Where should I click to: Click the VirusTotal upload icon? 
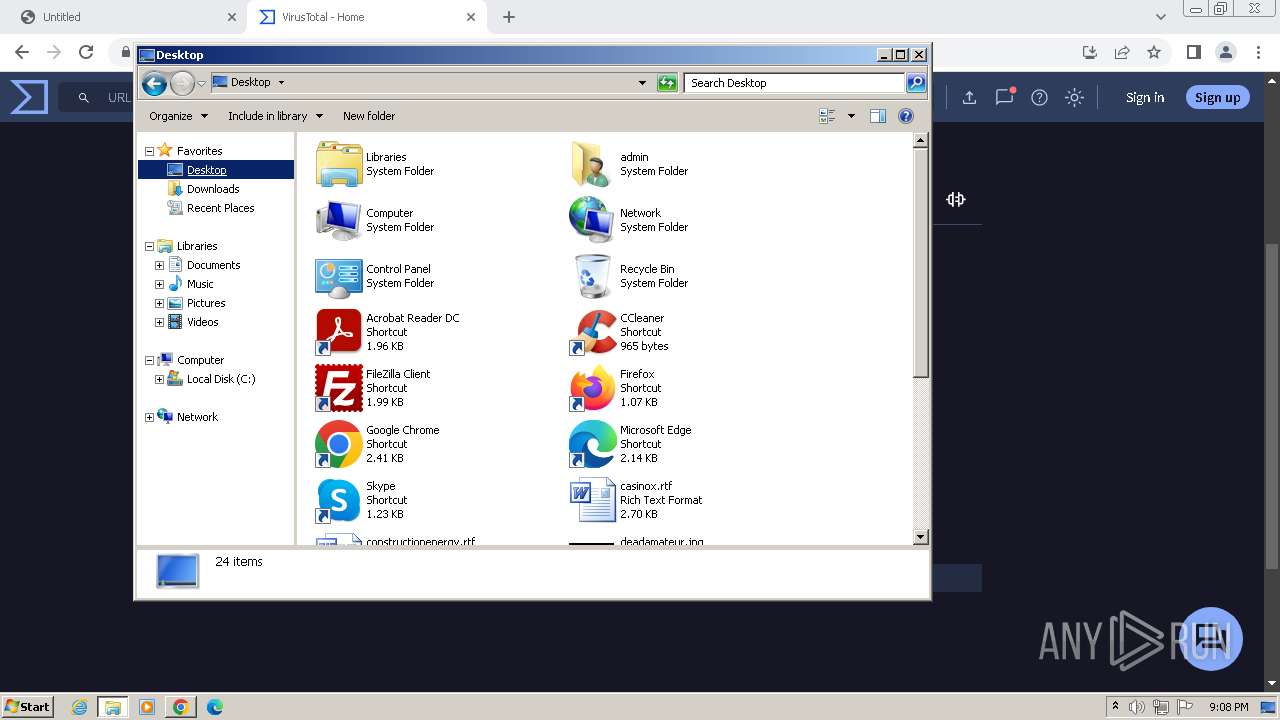pos(969,97)
